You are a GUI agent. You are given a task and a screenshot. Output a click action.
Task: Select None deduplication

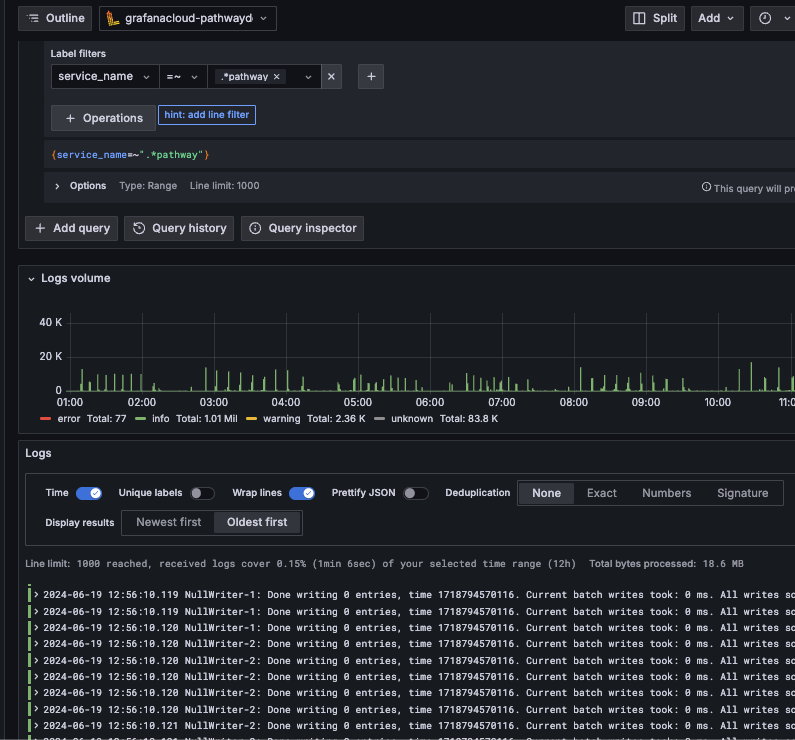(546, 493)
